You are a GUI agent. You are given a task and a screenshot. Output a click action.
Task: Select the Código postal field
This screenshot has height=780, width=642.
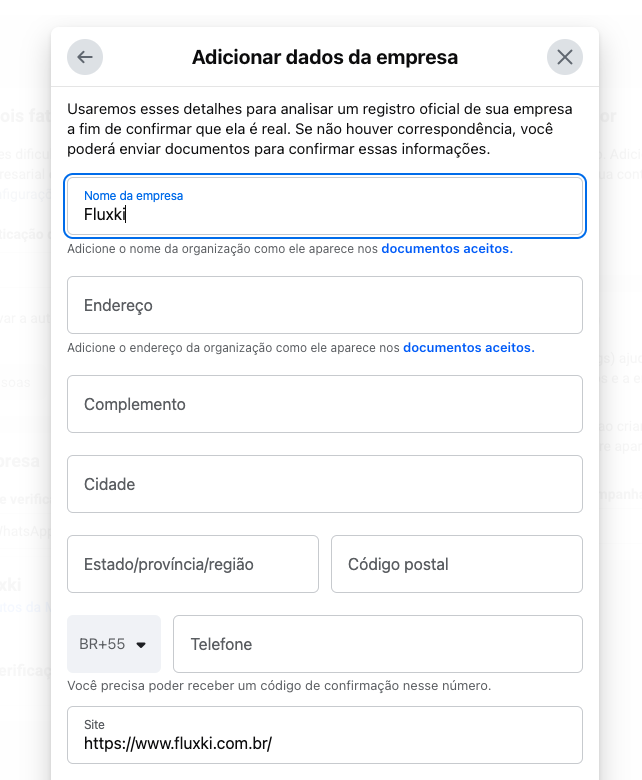(456, 564)
